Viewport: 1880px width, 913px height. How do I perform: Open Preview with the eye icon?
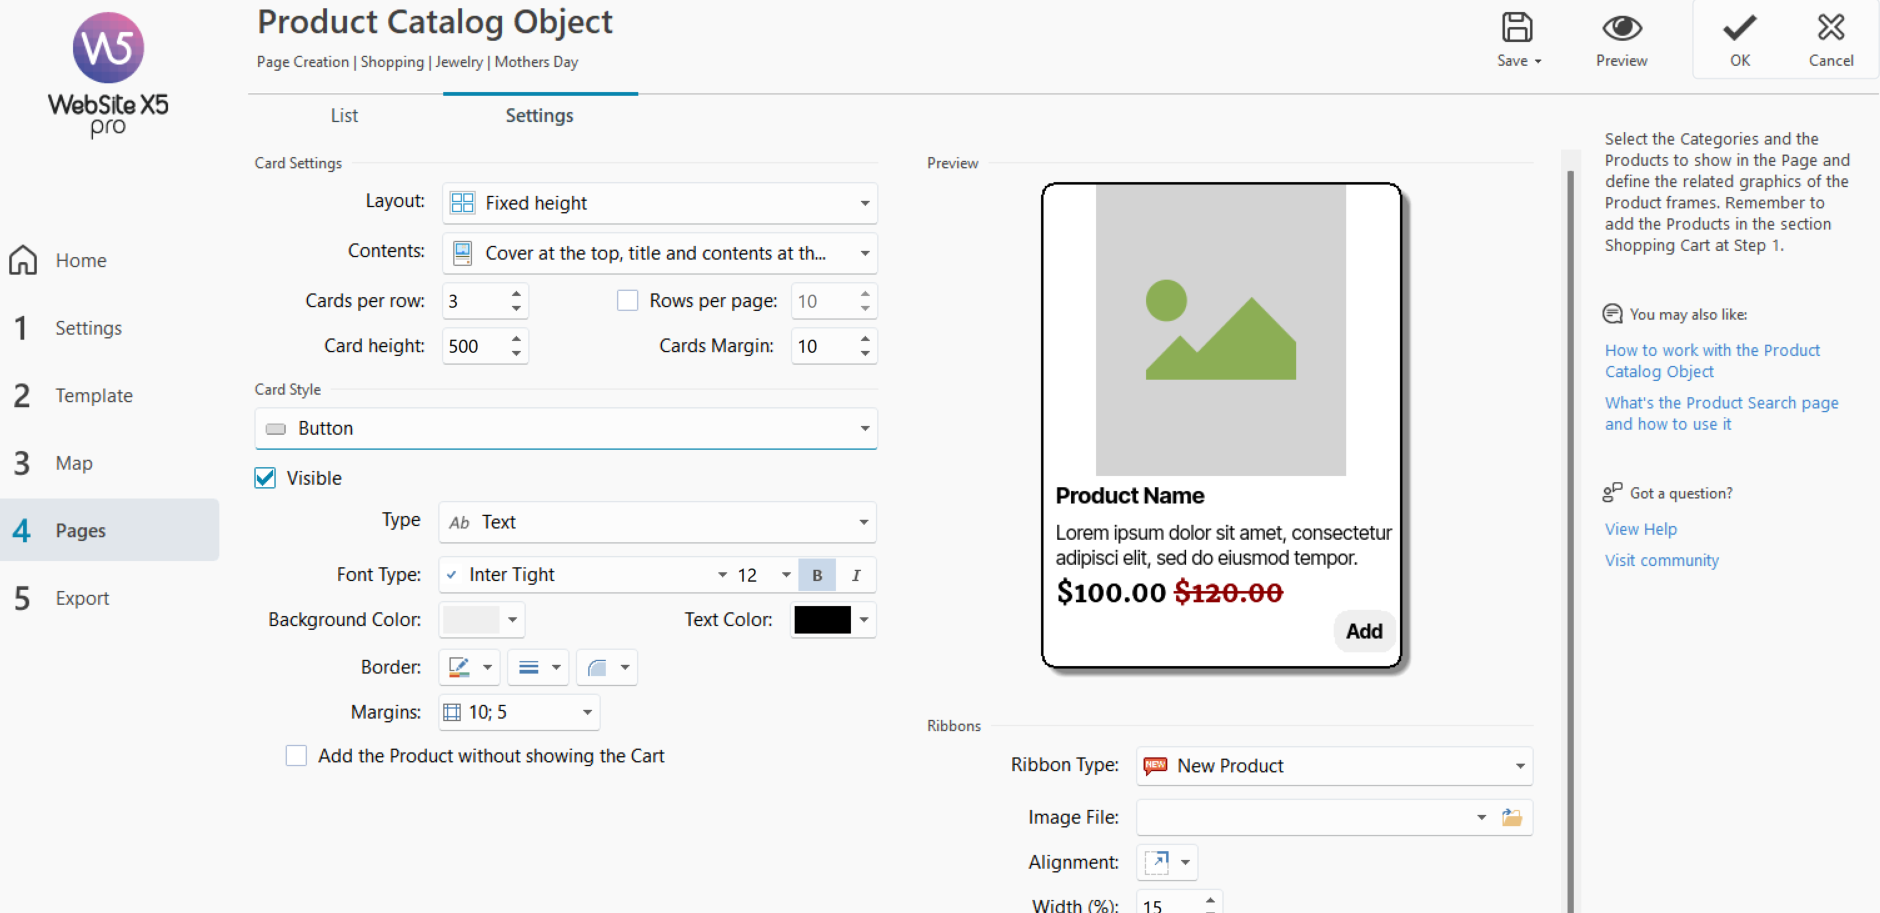click(x=1621, y=28)
